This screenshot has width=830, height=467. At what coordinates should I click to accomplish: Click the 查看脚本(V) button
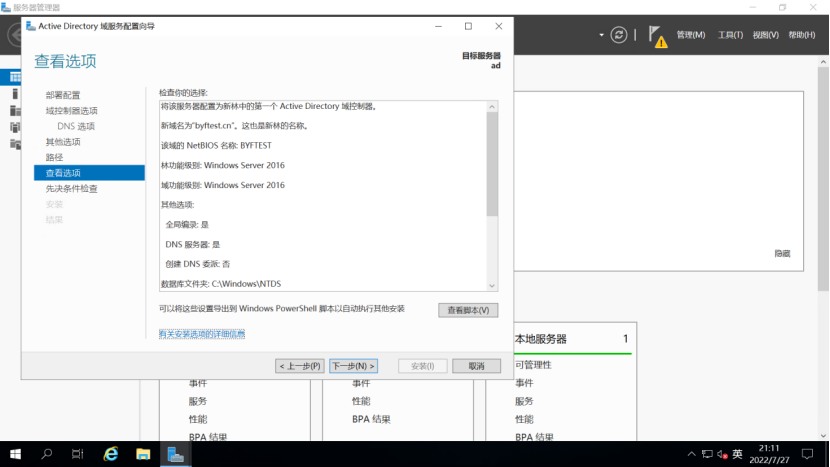[467, 310]
